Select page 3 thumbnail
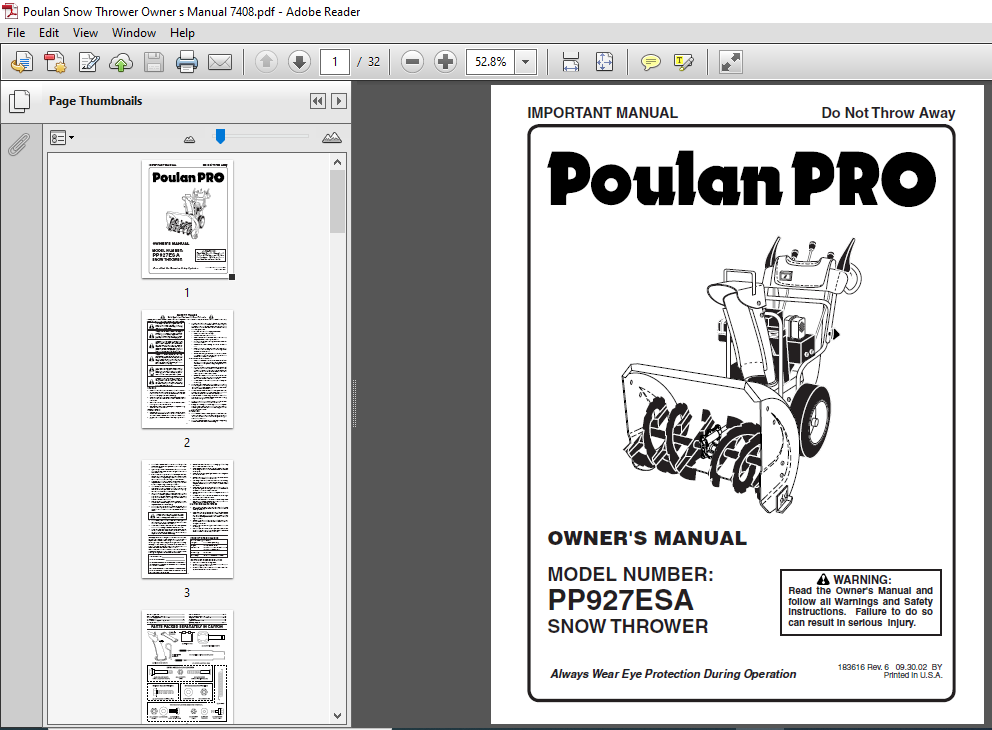This screenshot has height=730, width=992. [x=187, y=519]
